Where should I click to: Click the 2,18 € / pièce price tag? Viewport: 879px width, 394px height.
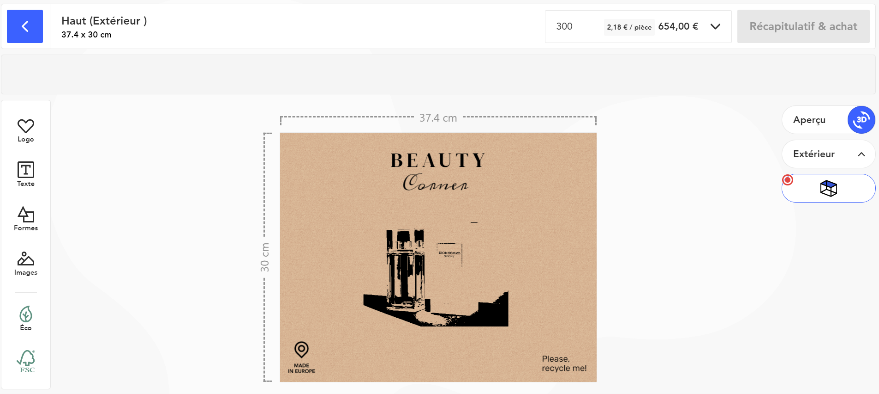[629, 27]
